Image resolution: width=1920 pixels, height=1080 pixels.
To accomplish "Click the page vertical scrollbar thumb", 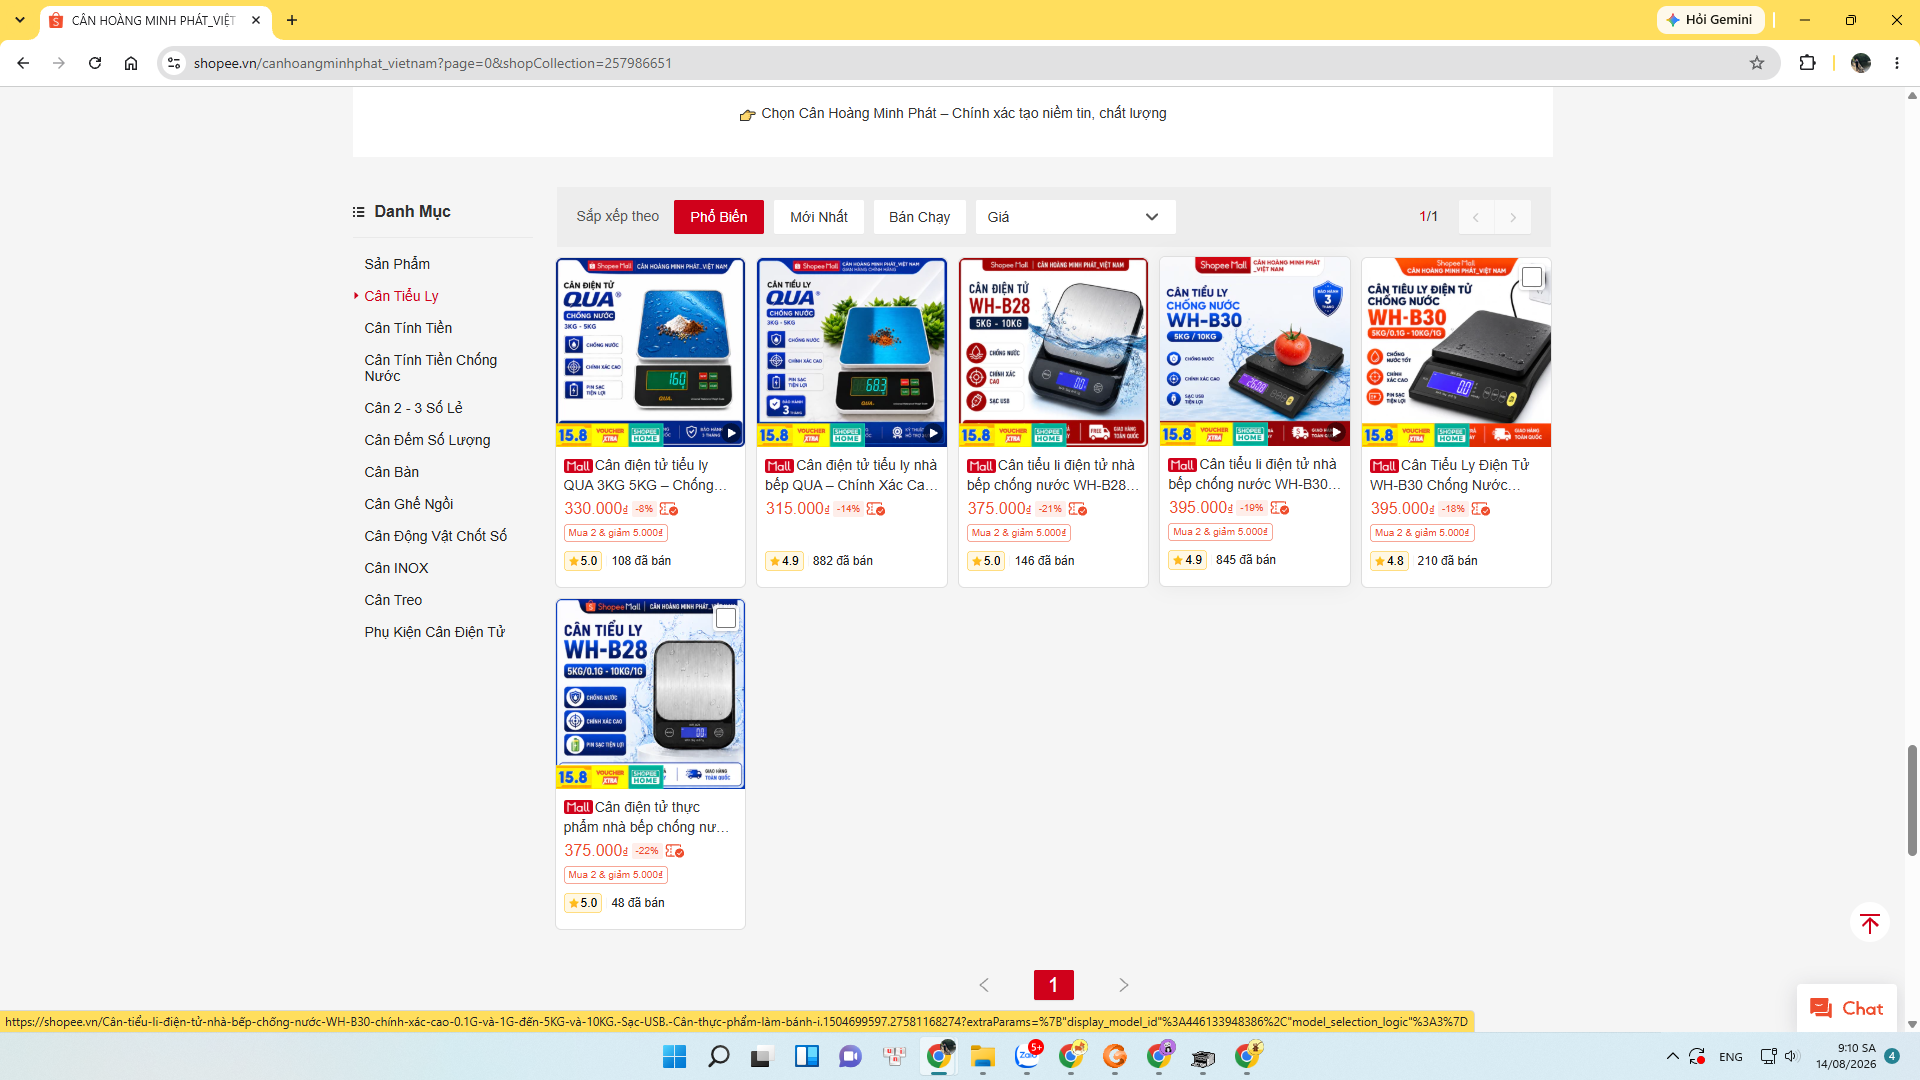I will click(1912, 800).
